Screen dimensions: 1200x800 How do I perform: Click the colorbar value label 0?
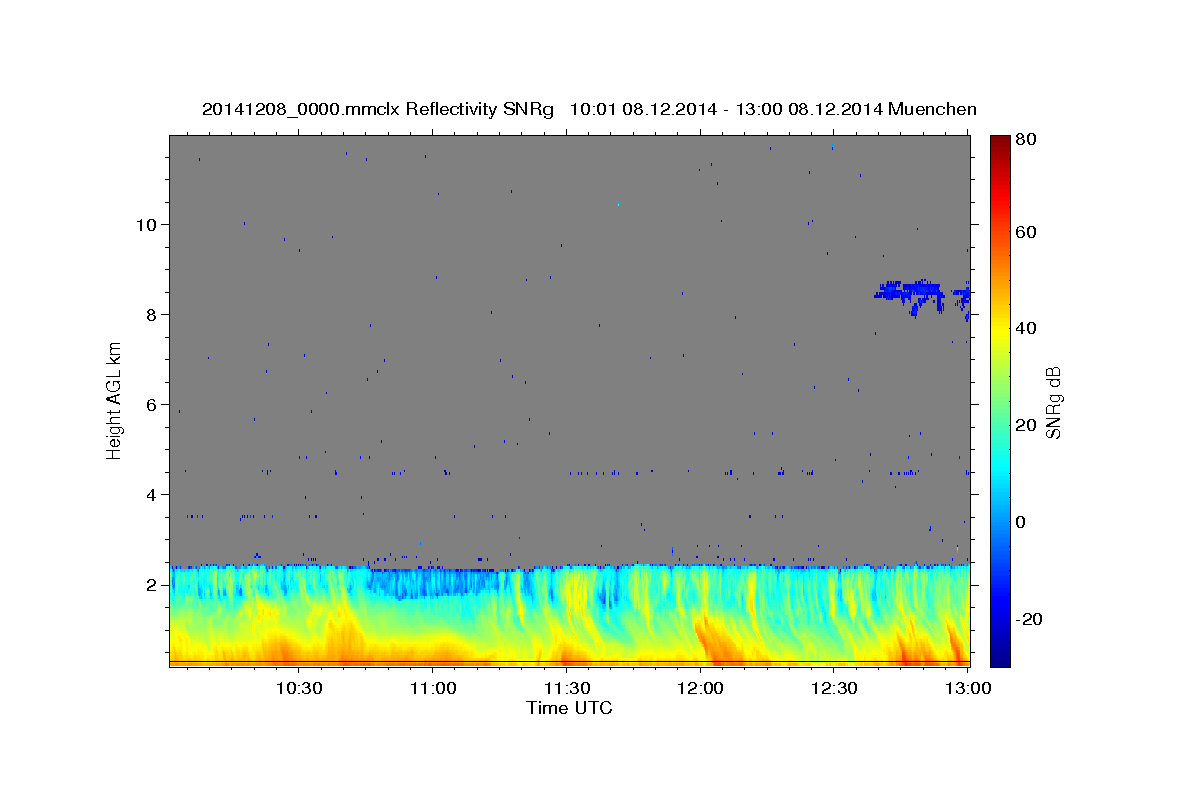pyautogui.click(x=1021, y=522)
